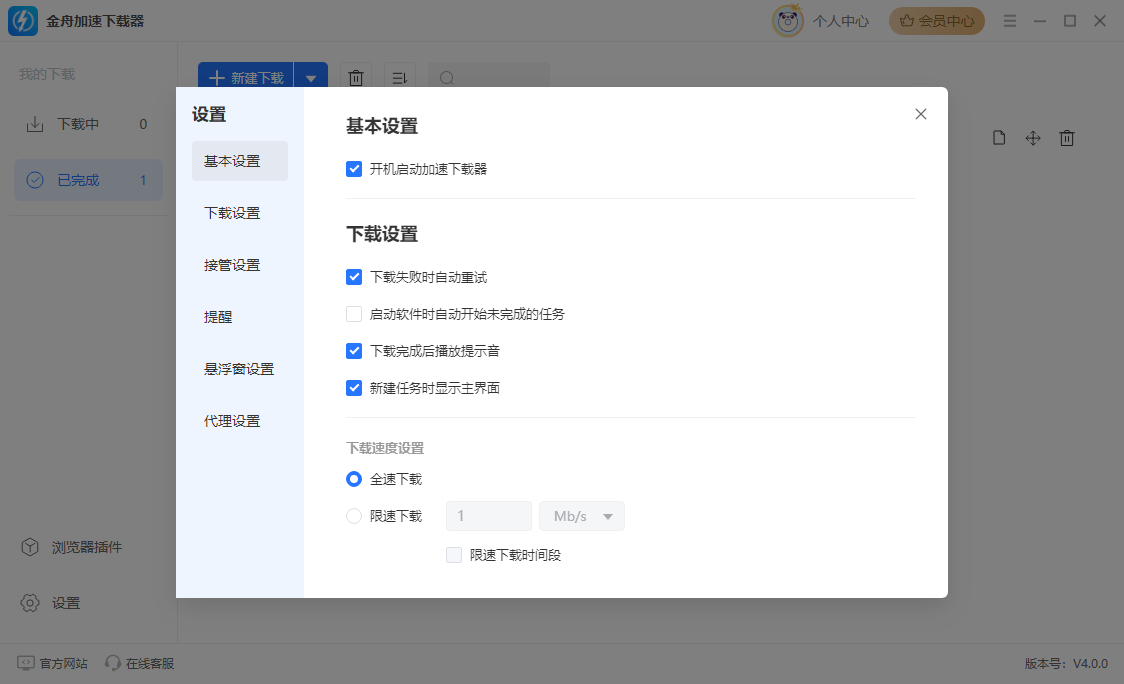Click the toolbar sort list icon
The width and height of the screenshot is (1124, 684).
click(400, 77)
